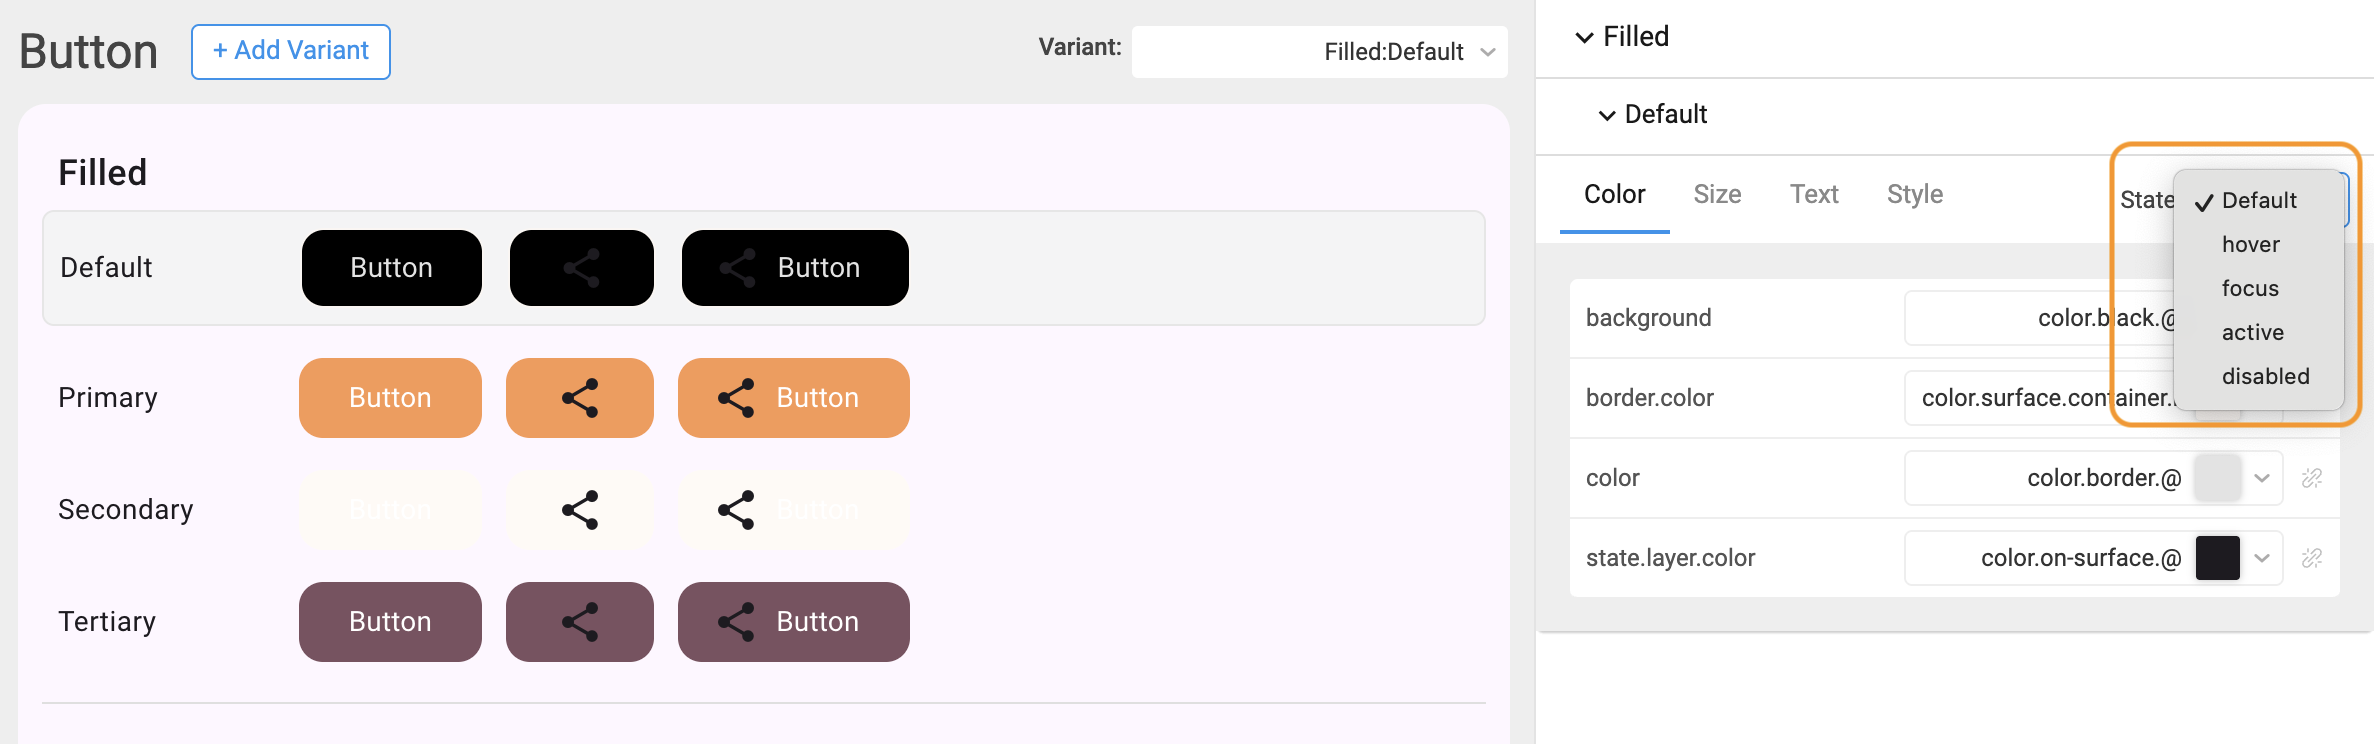Click the Default black icon-only share button
The width and height of the screenshot is (2374, 744).
point(581,268)
